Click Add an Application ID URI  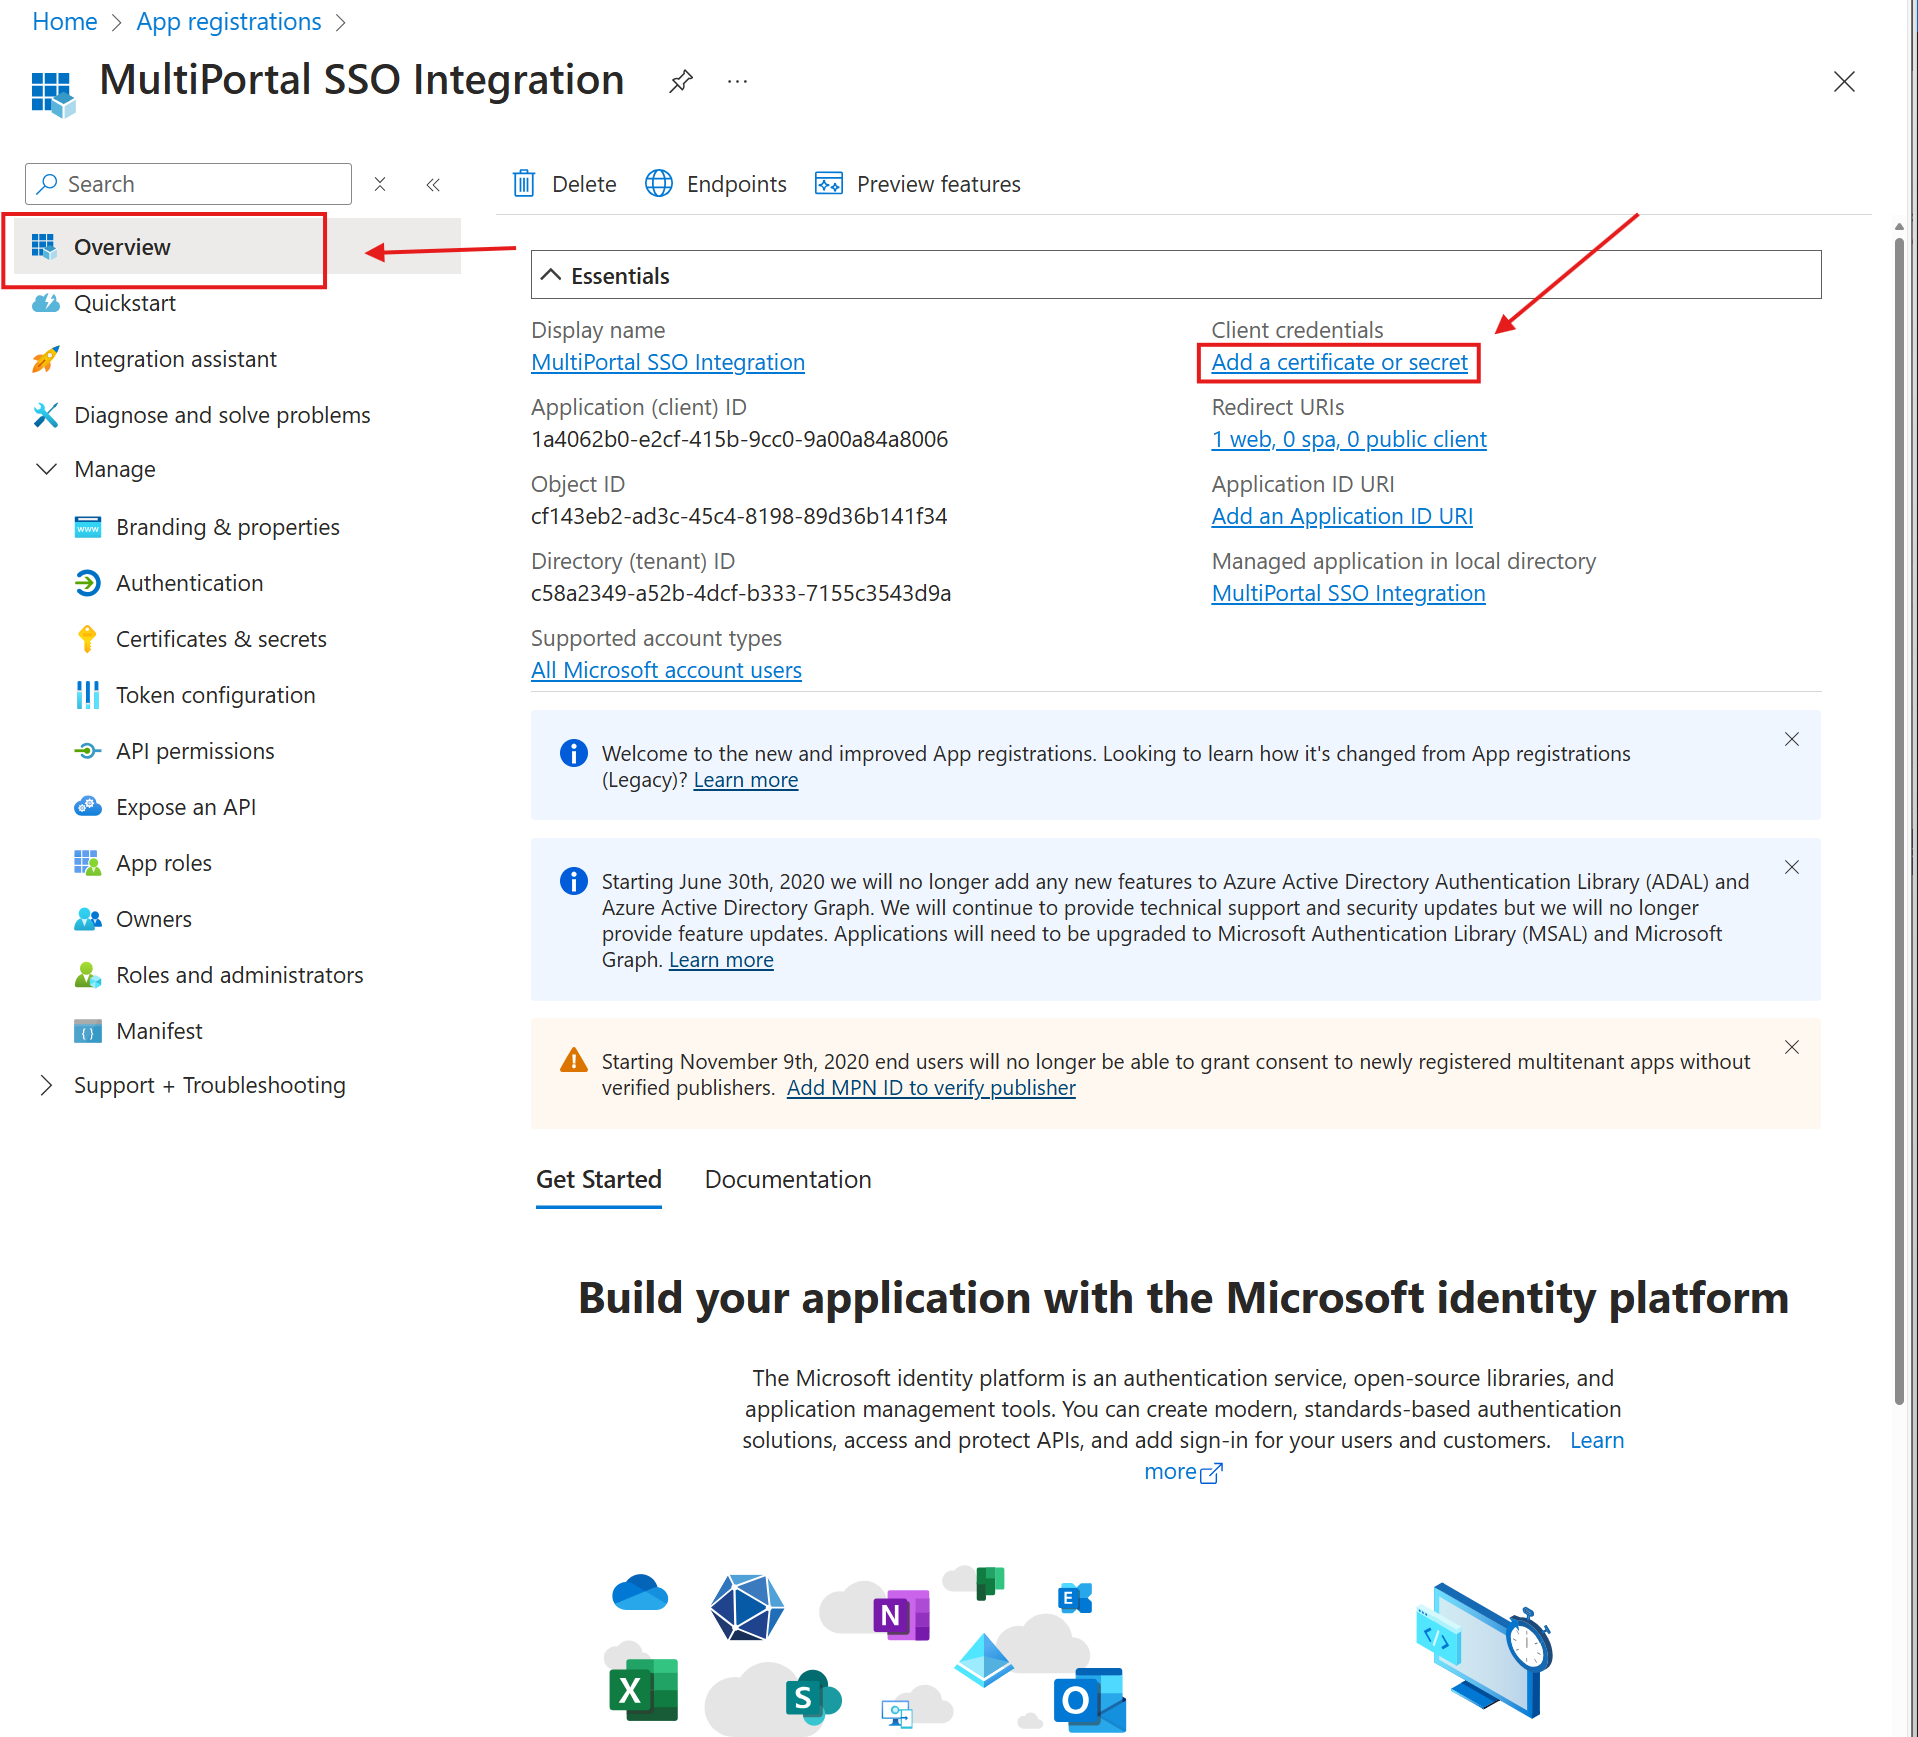click(x=1342, y=516)
